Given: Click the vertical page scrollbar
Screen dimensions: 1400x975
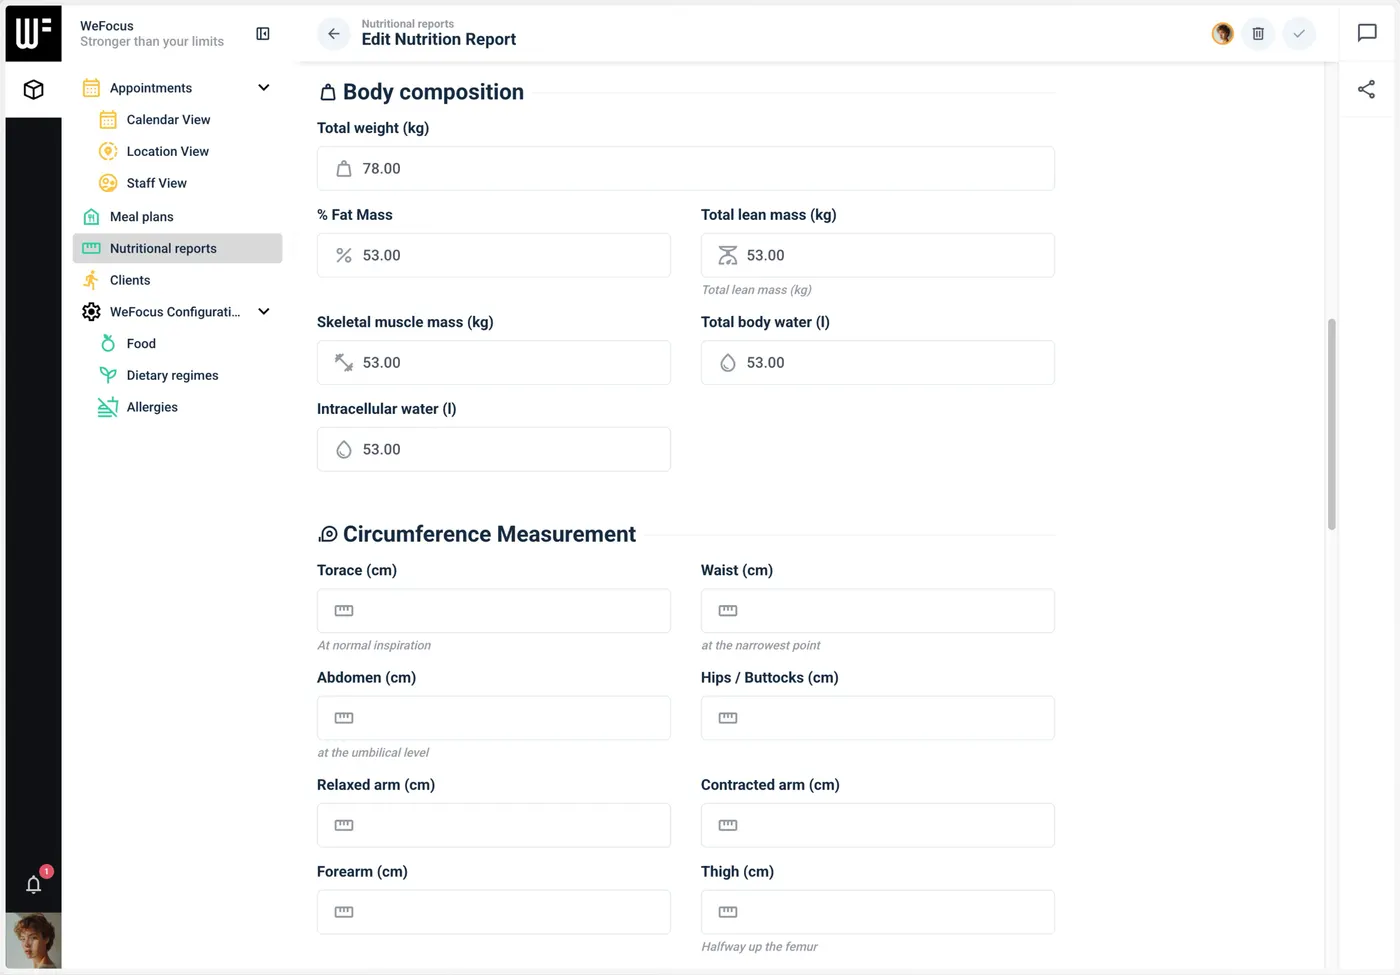Looking at the screenshot, I should pos(1331,425).
